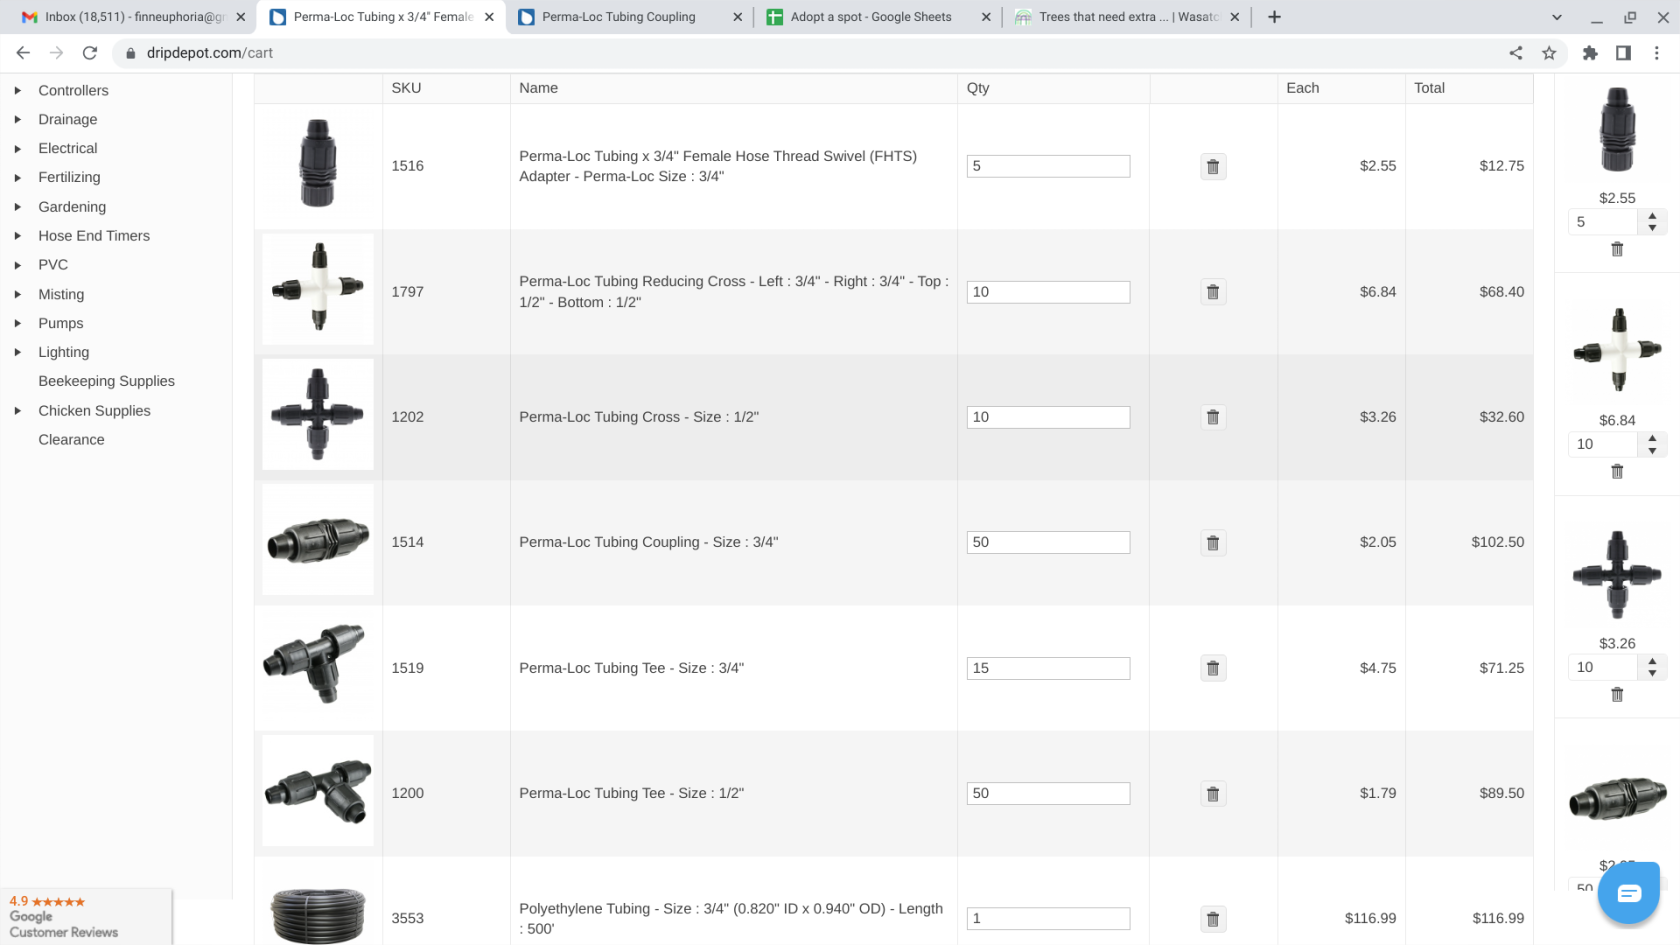Go forward in browser history
Screen dimensions: 1680x945
point(56,53)
